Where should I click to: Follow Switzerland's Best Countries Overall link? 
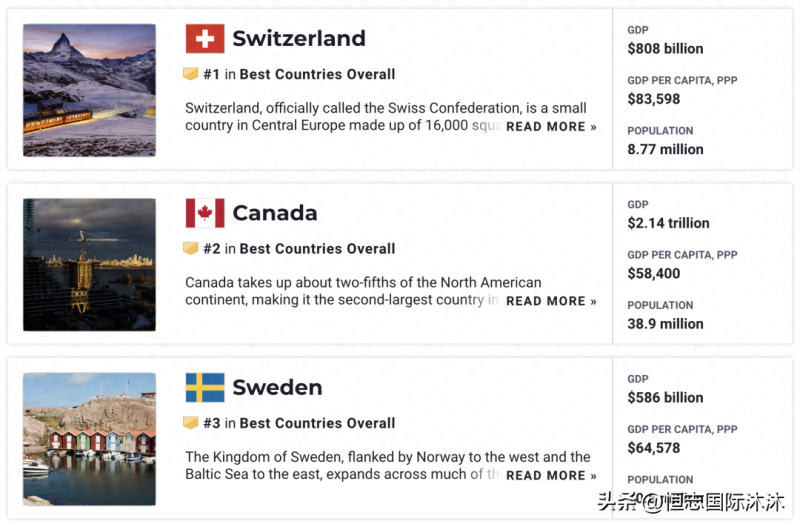tap(317, 74)
